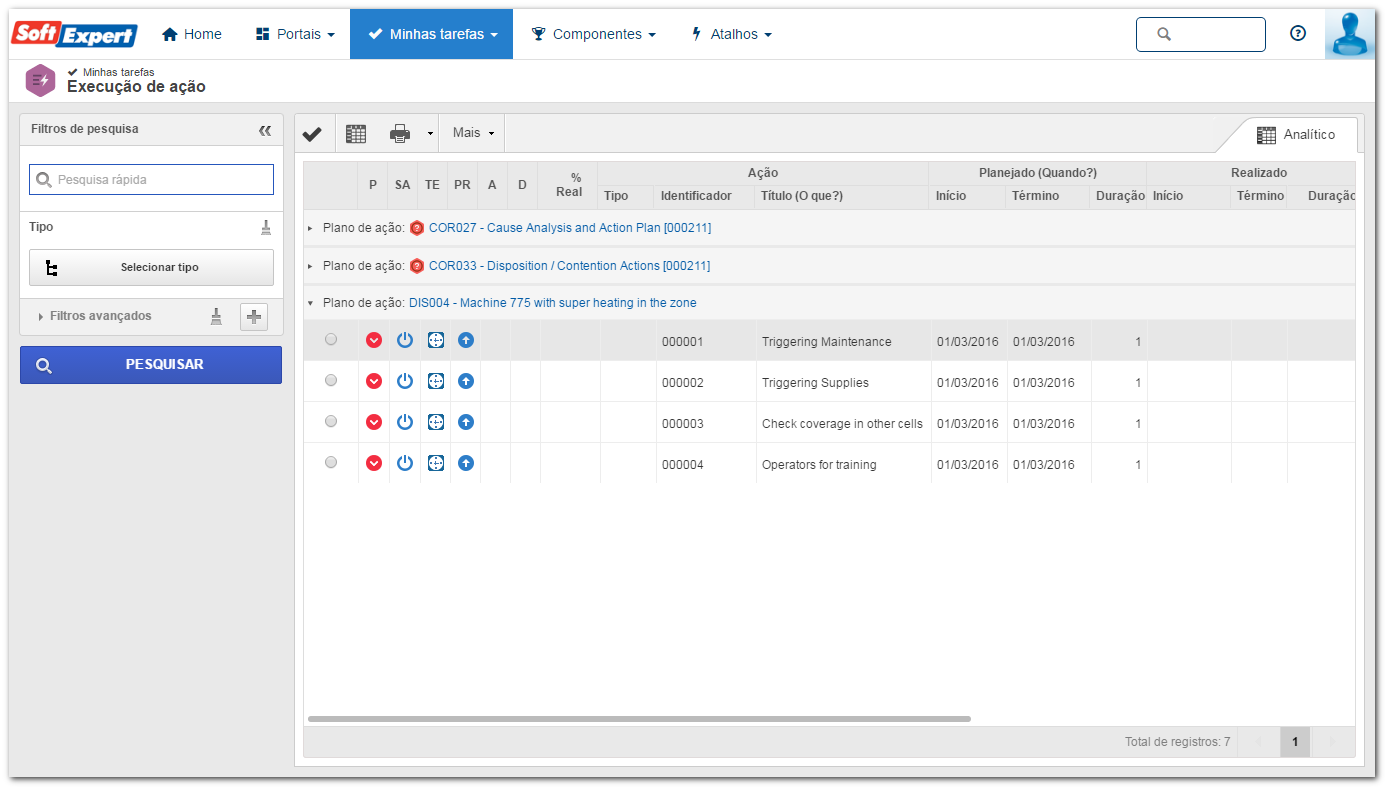Select radio button for Check coverage row

331,421
